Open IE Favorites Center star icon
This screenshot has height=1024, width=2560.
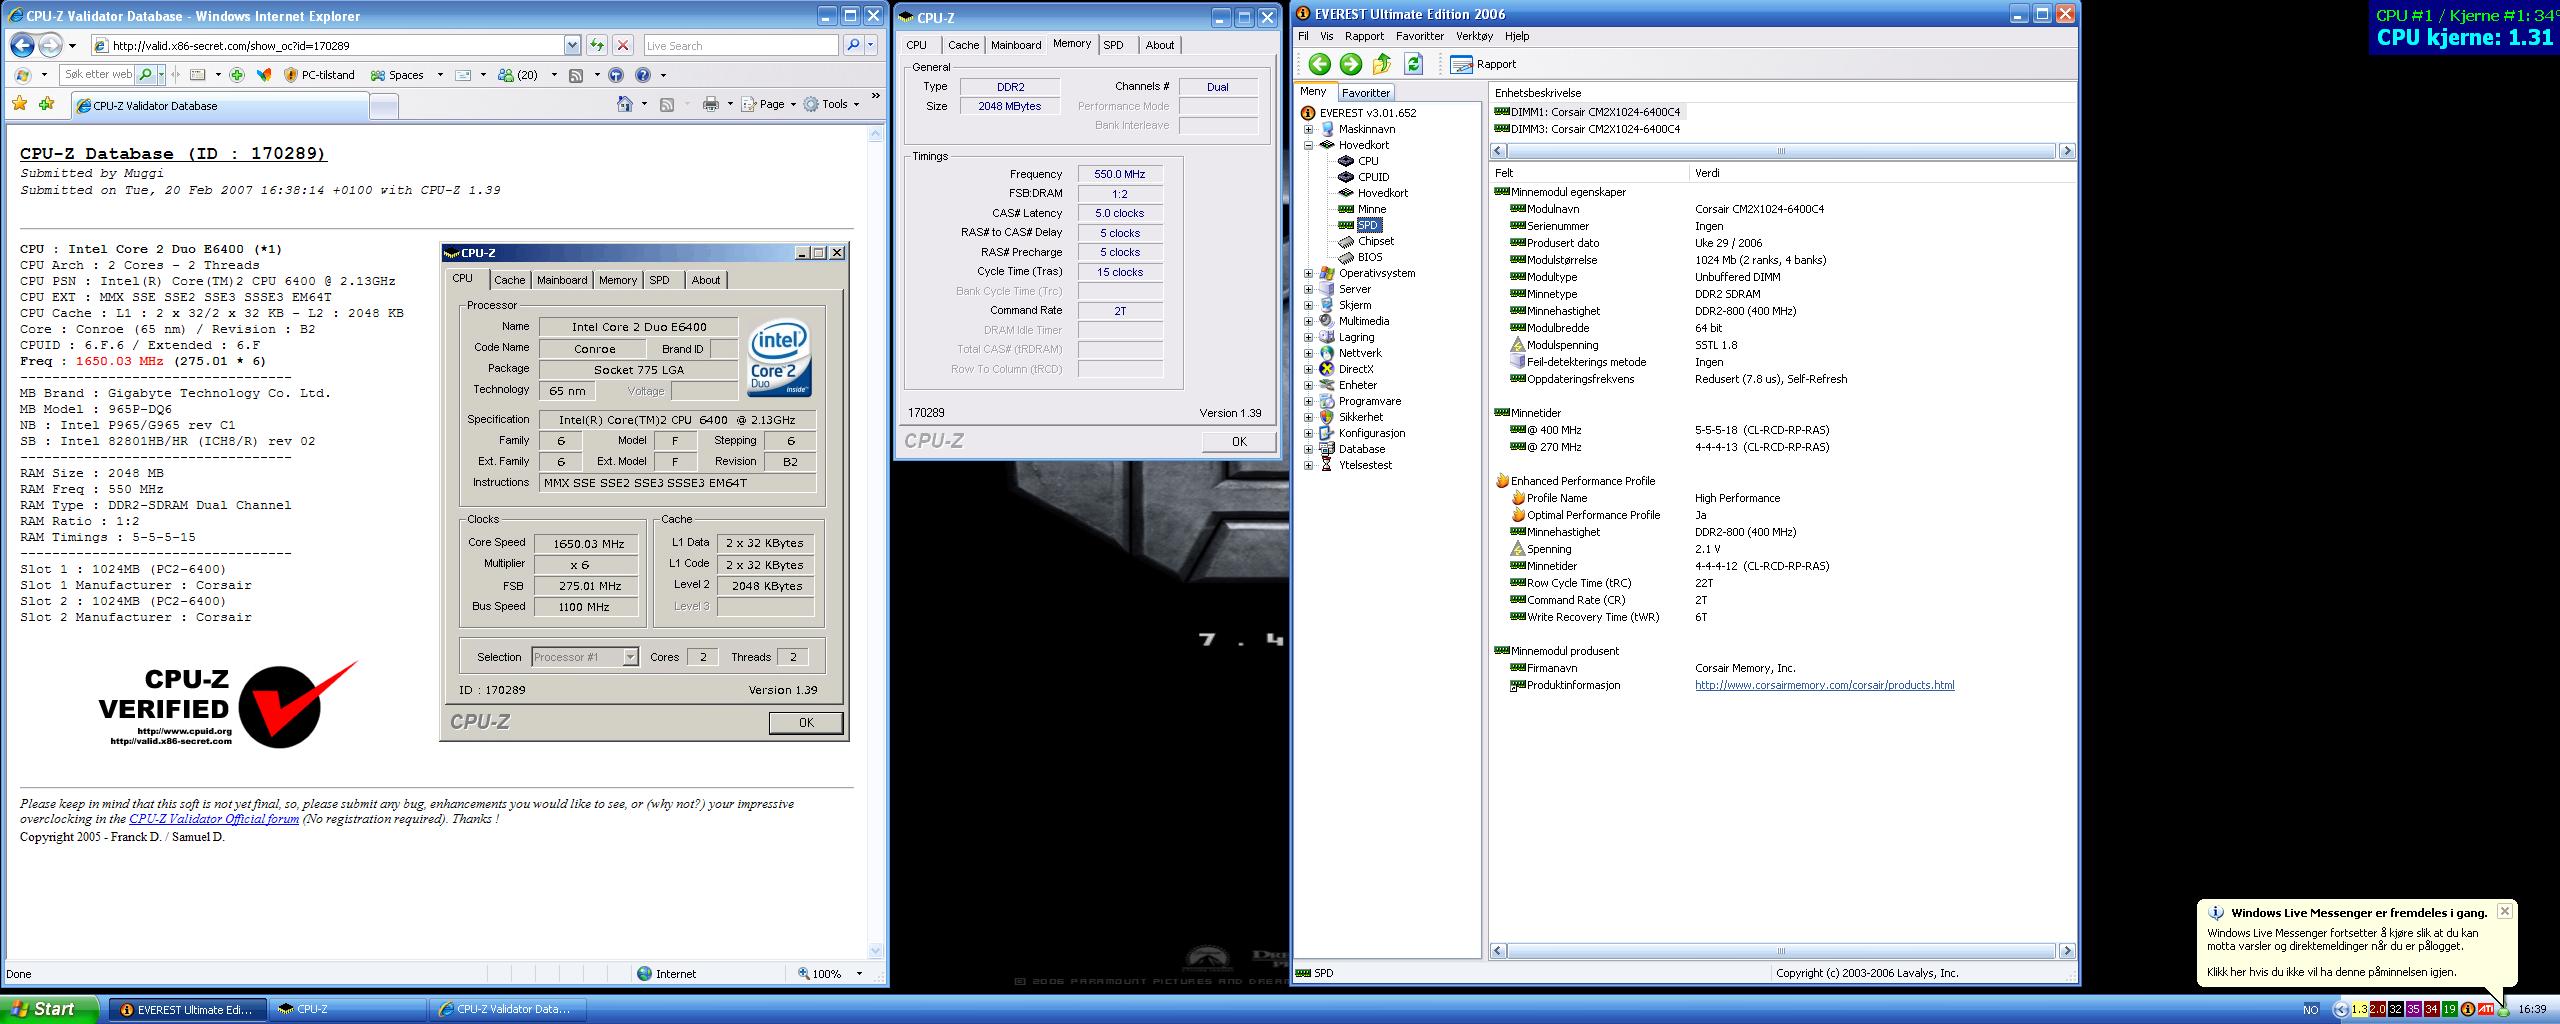pos(19,104)
